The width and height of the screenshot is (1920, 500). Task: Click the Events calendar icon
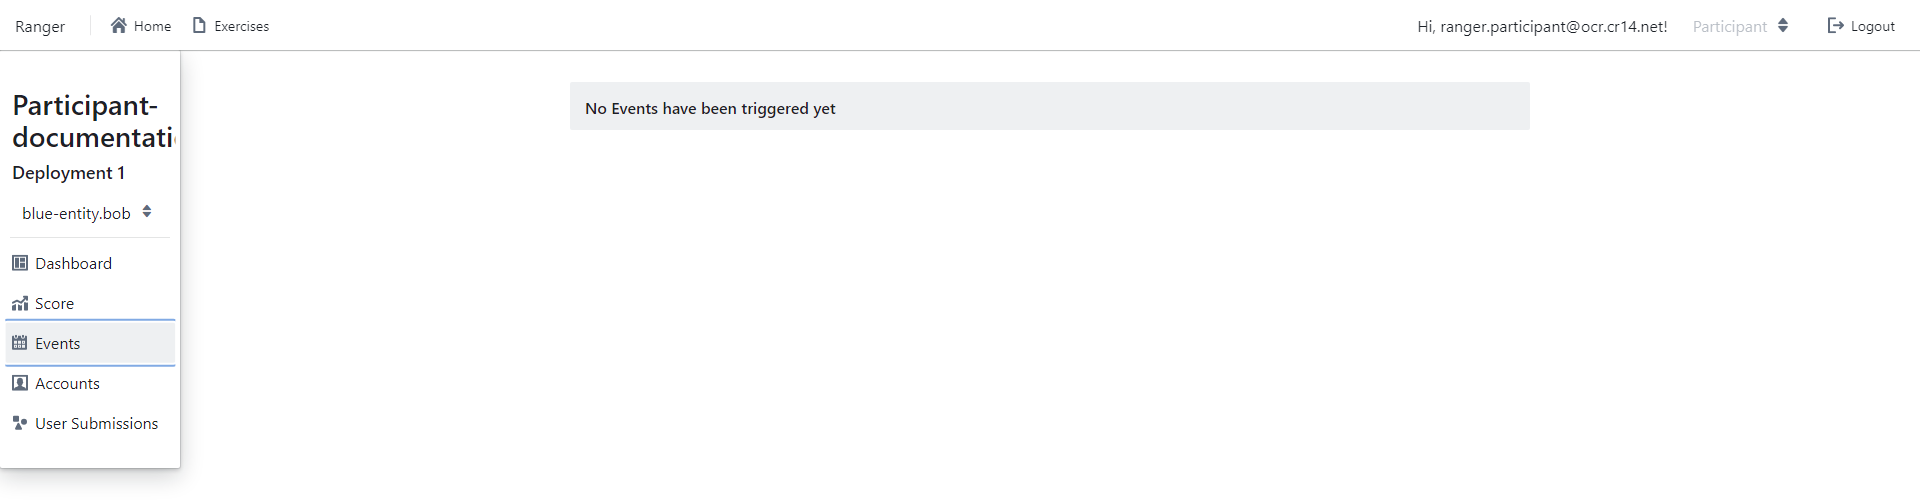[x=20, y=343]
